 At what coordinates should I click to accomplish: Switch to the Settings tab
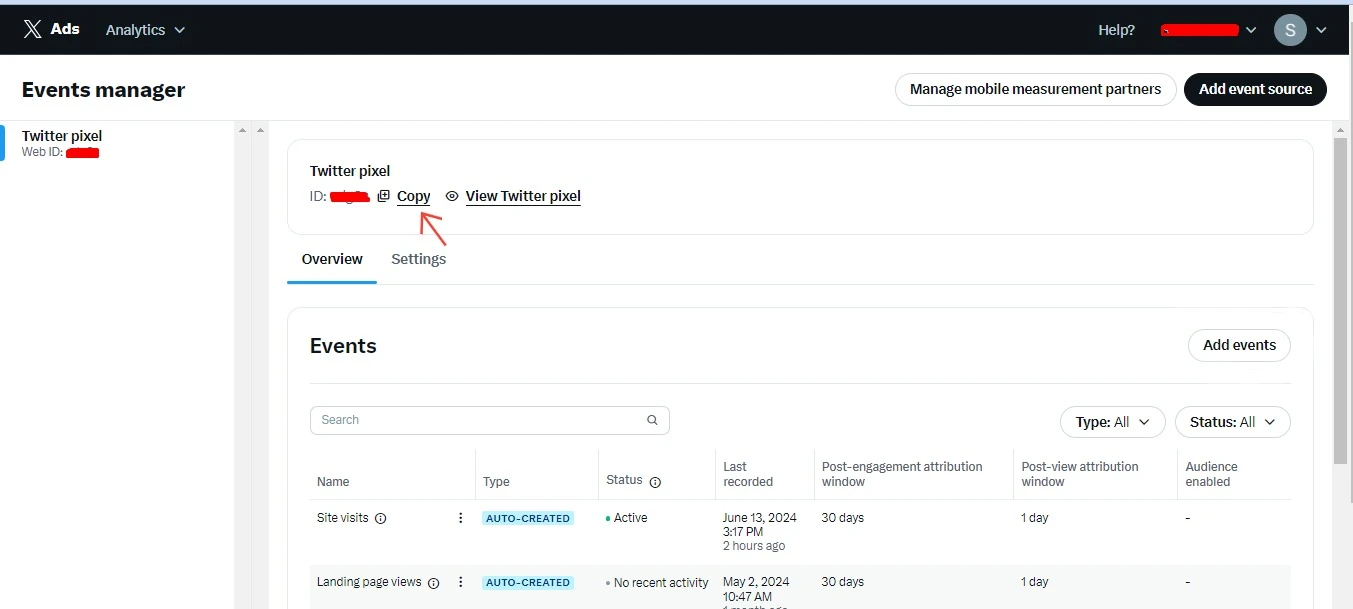click(418, 259)
